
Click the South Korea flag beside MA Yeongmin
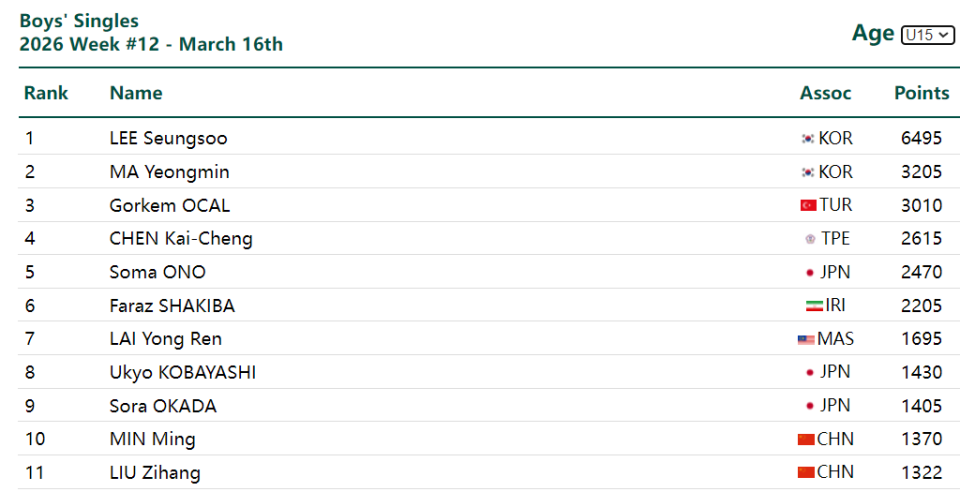(x=808, y=173)
